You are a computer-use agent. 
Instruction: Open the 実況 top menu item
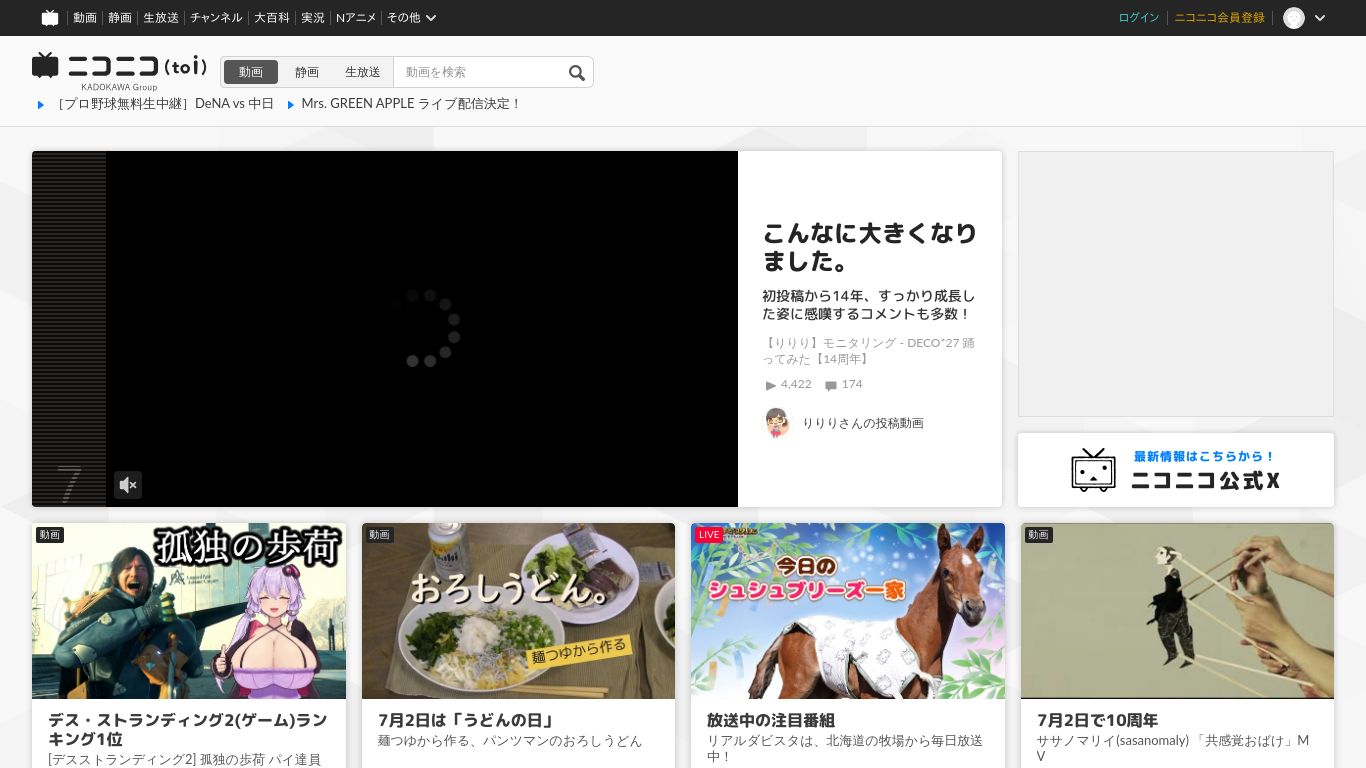313,18
